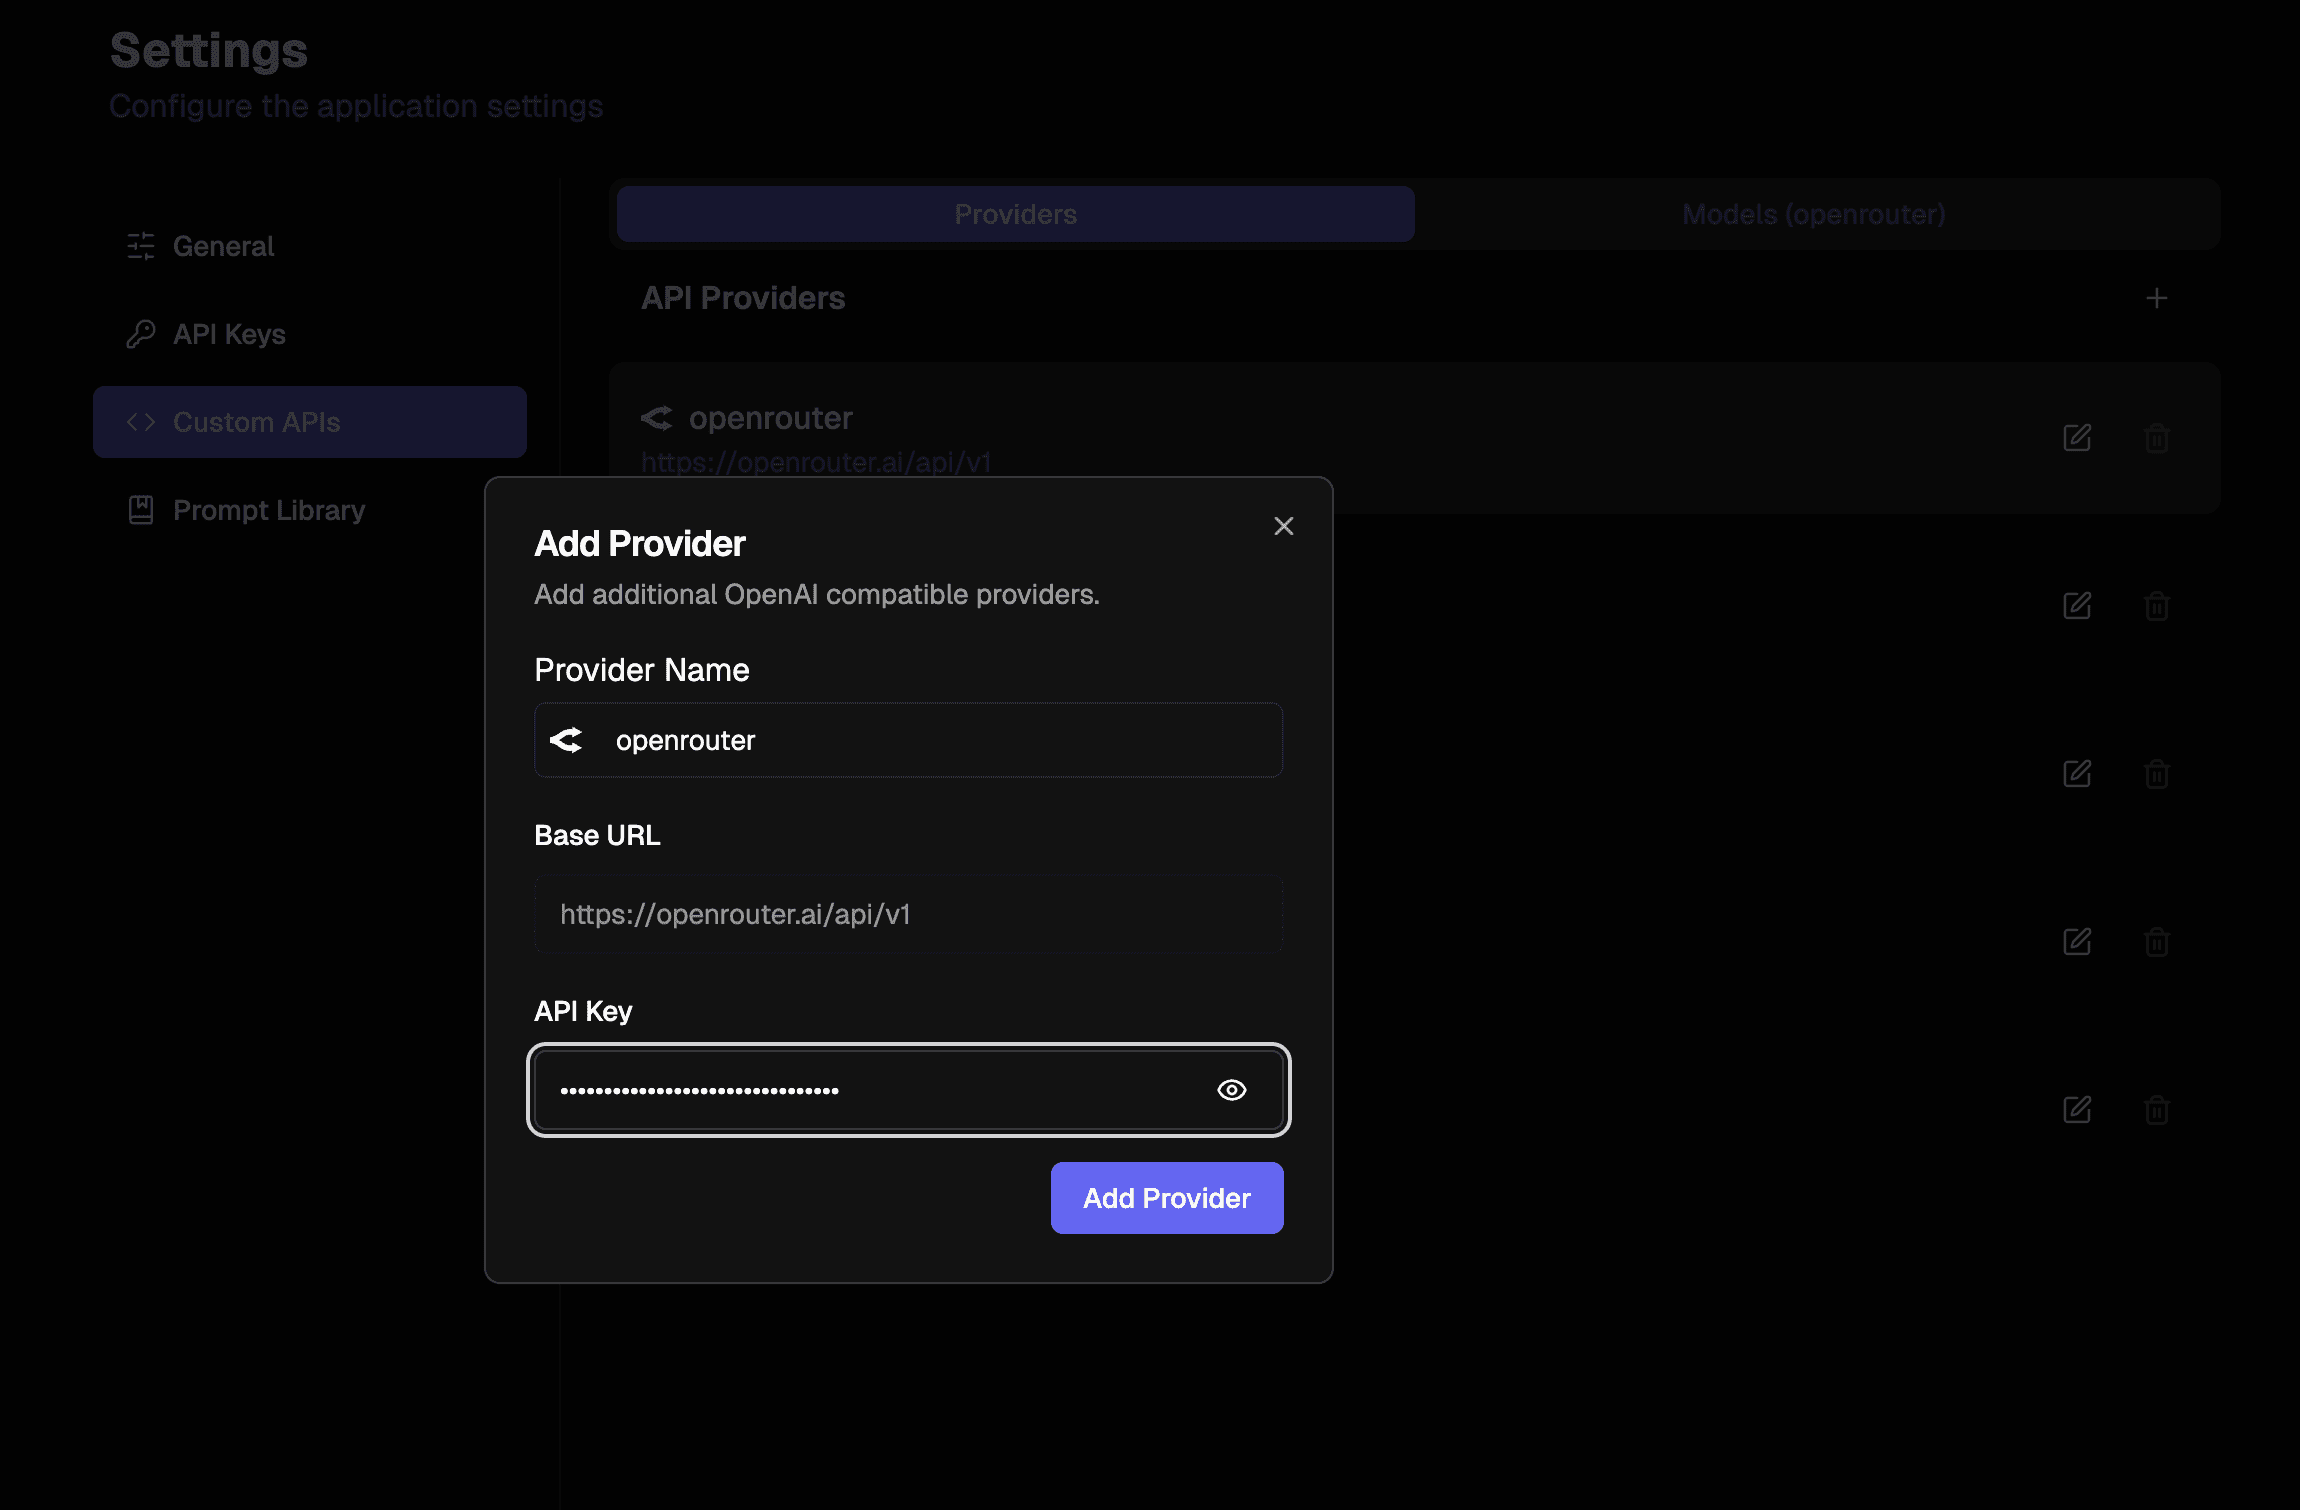2300x1510 pixels.
Task: Click the Provider Name label
Action: coord(642,670)
